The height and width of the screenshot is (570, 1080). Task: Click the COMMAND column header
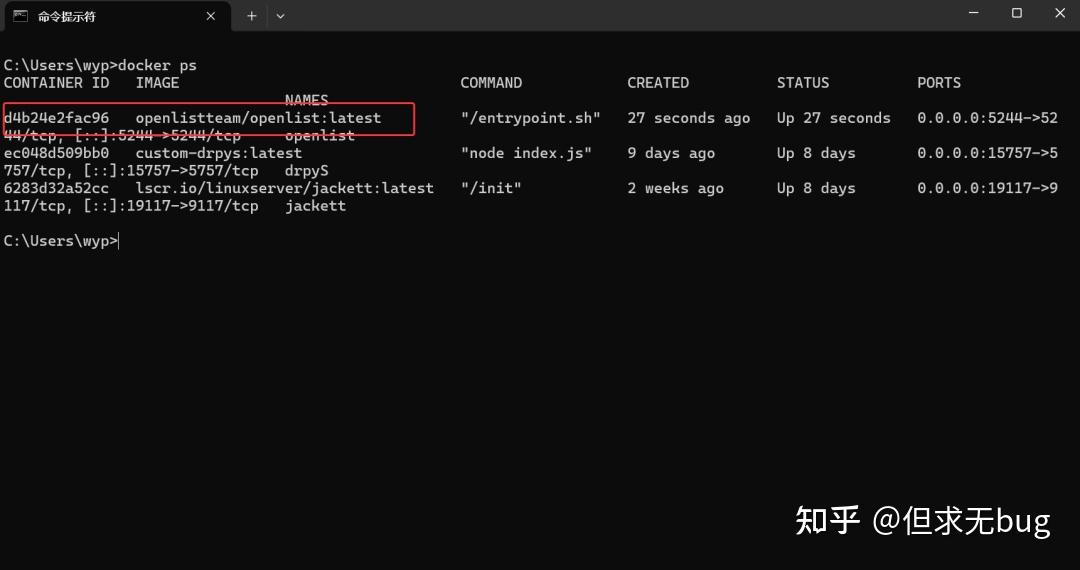(x=491, y=83)
